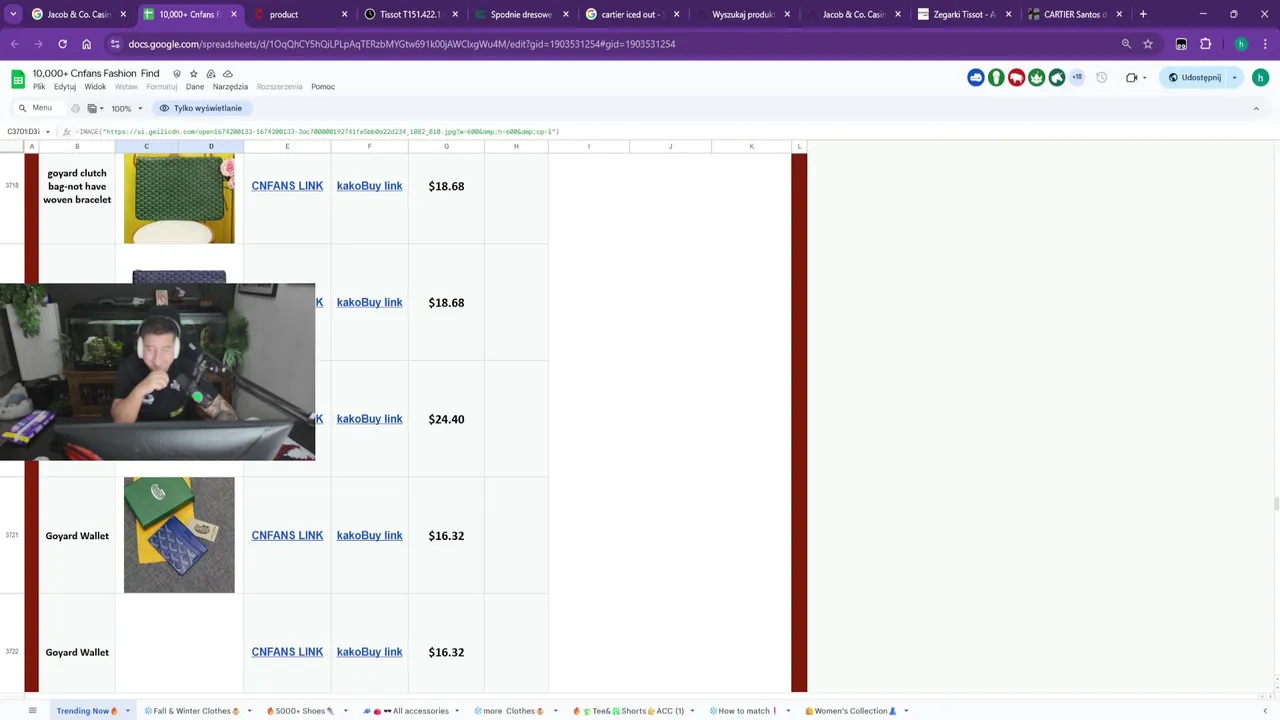Open the Narzędzia menu

point(230,87)
